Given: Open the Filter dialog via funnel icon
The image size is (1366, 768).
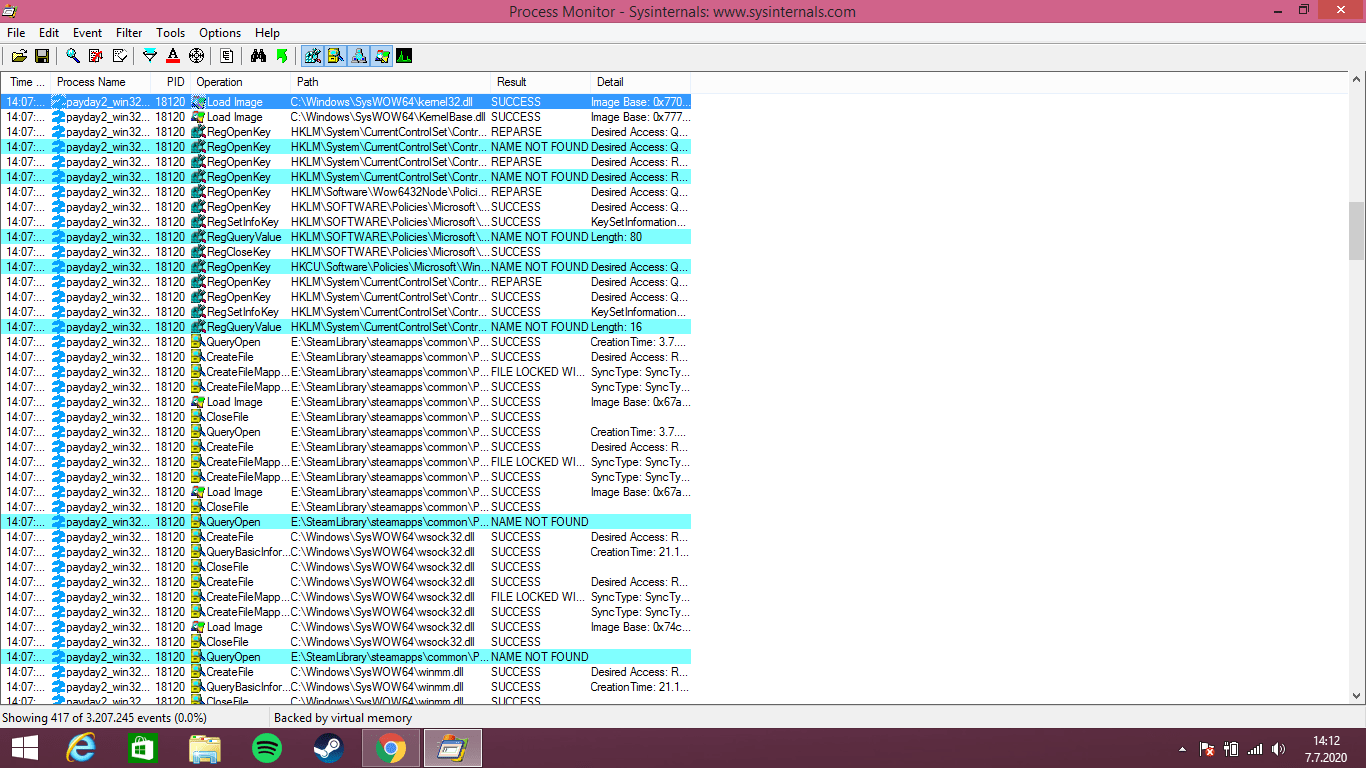Looking at the screenshot, I should [x=150, y=56].
